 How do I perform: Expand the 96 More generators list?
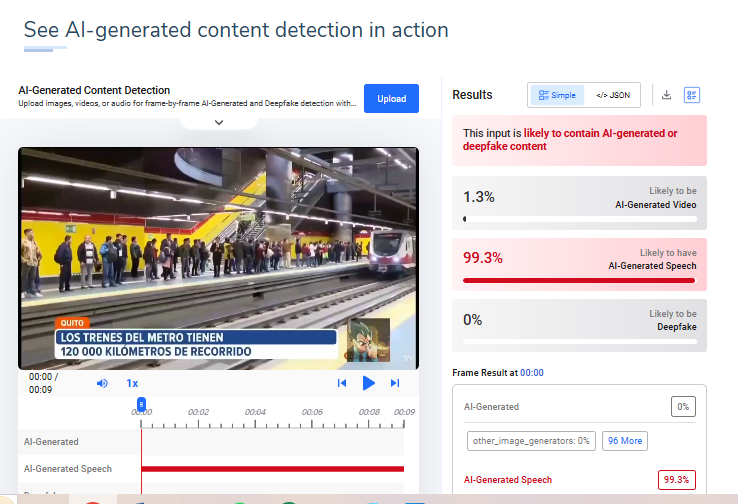[625, 440]
